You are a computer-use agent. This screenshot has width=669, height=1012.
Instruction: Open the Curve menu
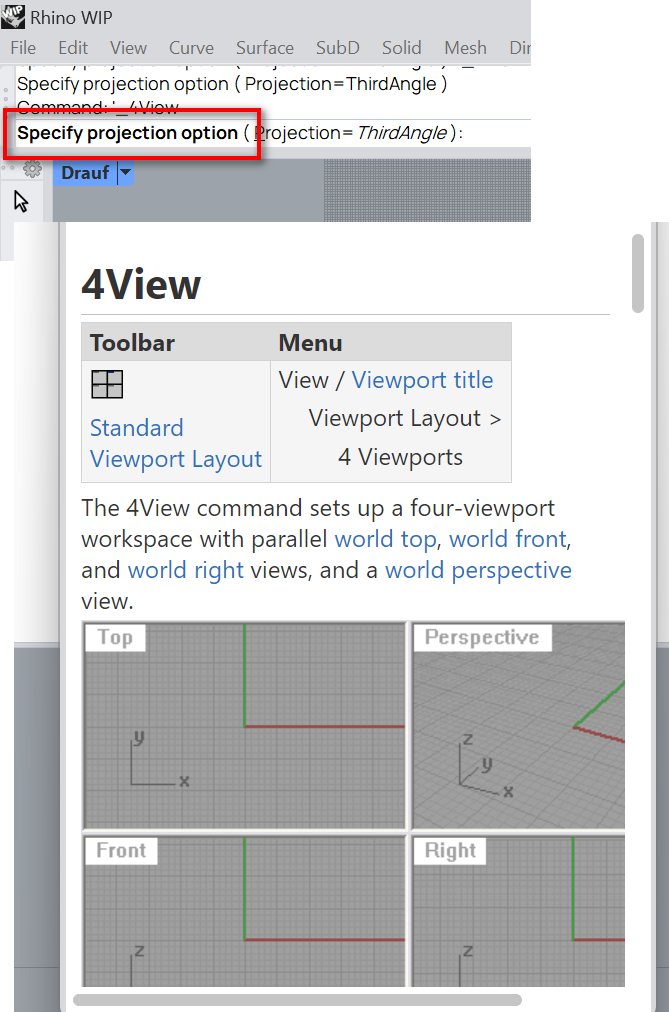191,48
